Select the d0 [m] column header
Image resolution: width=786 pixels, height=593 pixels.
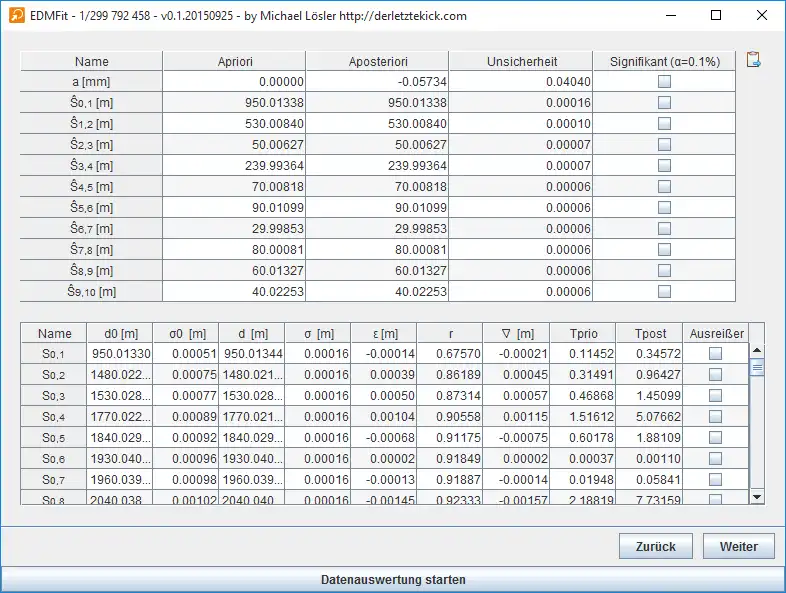tap(120, 333)
